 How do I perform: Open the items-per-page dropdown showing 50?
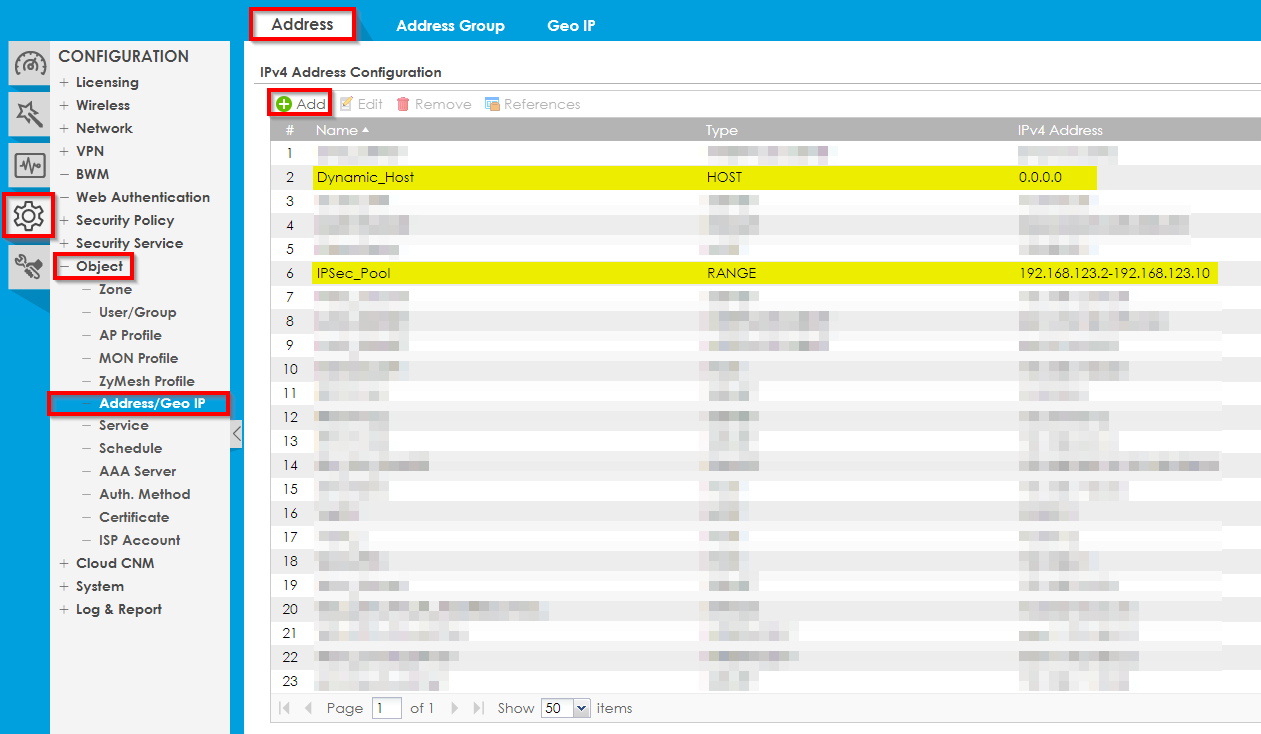[x=566, y=708]
